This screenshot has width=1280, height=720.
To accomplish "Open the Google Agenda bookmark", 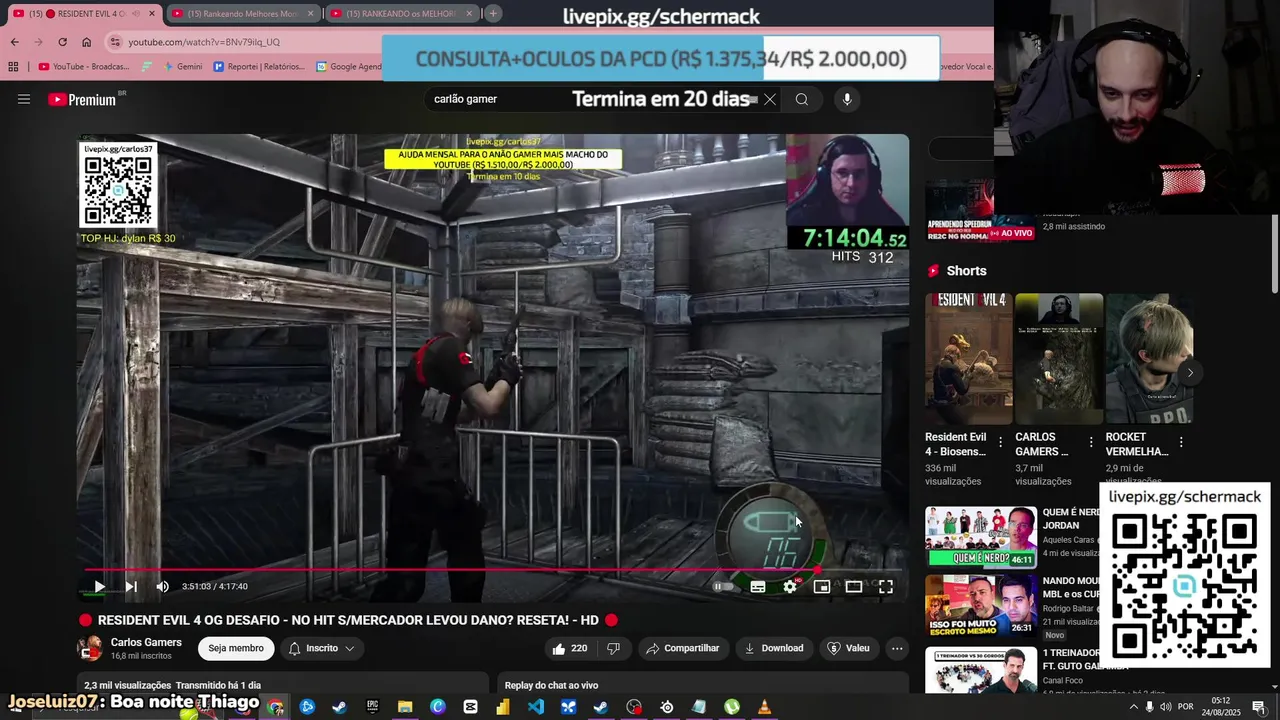I will point(349,67).
